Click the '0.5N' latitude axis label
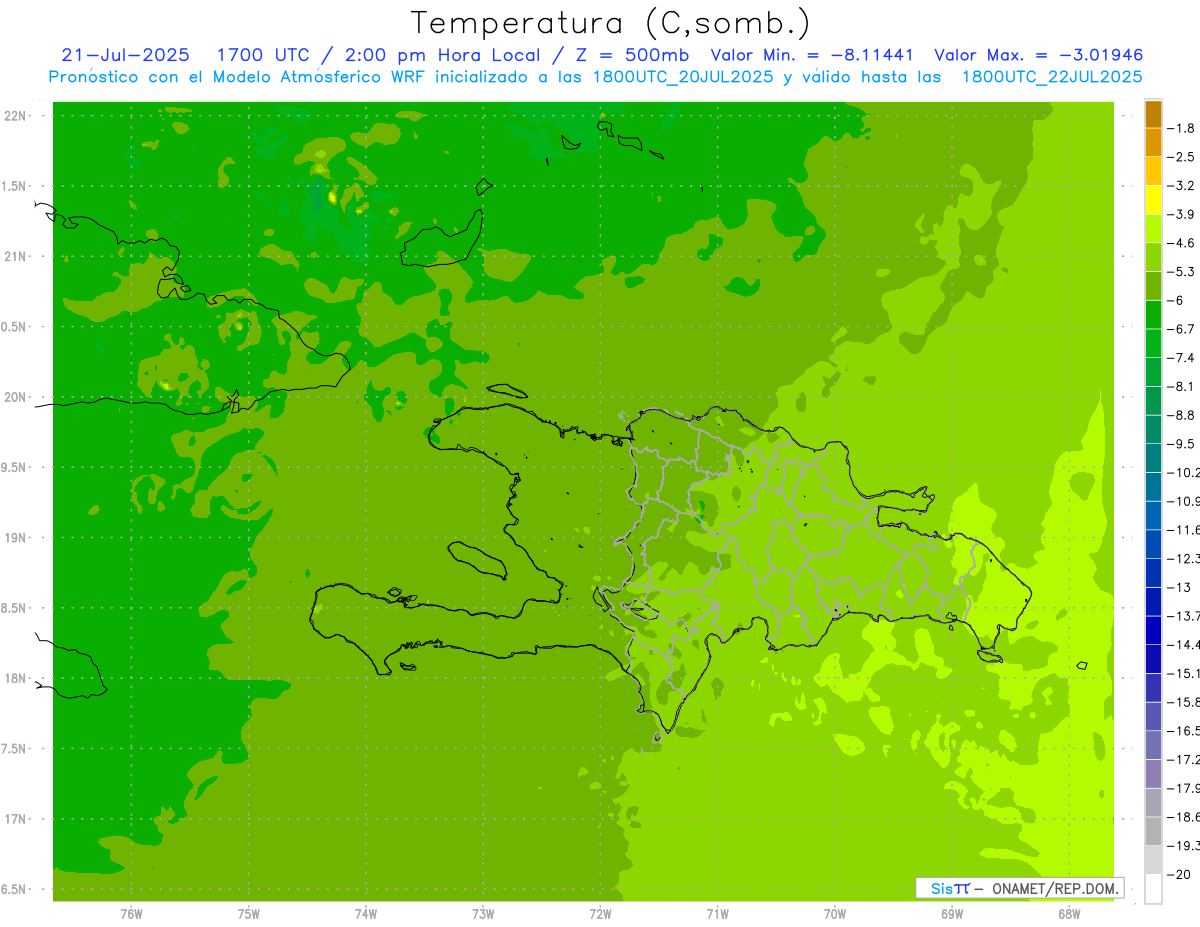Image resolution: width=1200 pixels, height=927 pixels. coord(15,327)
